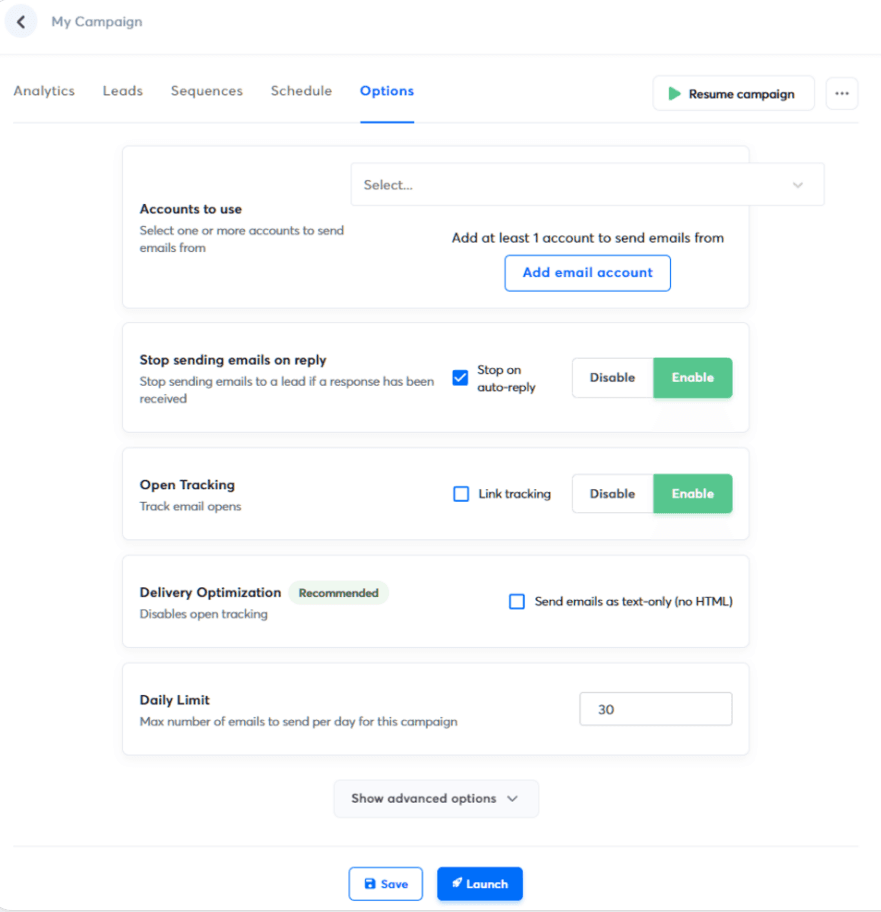
Task: Click the save disk icon on Save button
Action: (371, 883)
